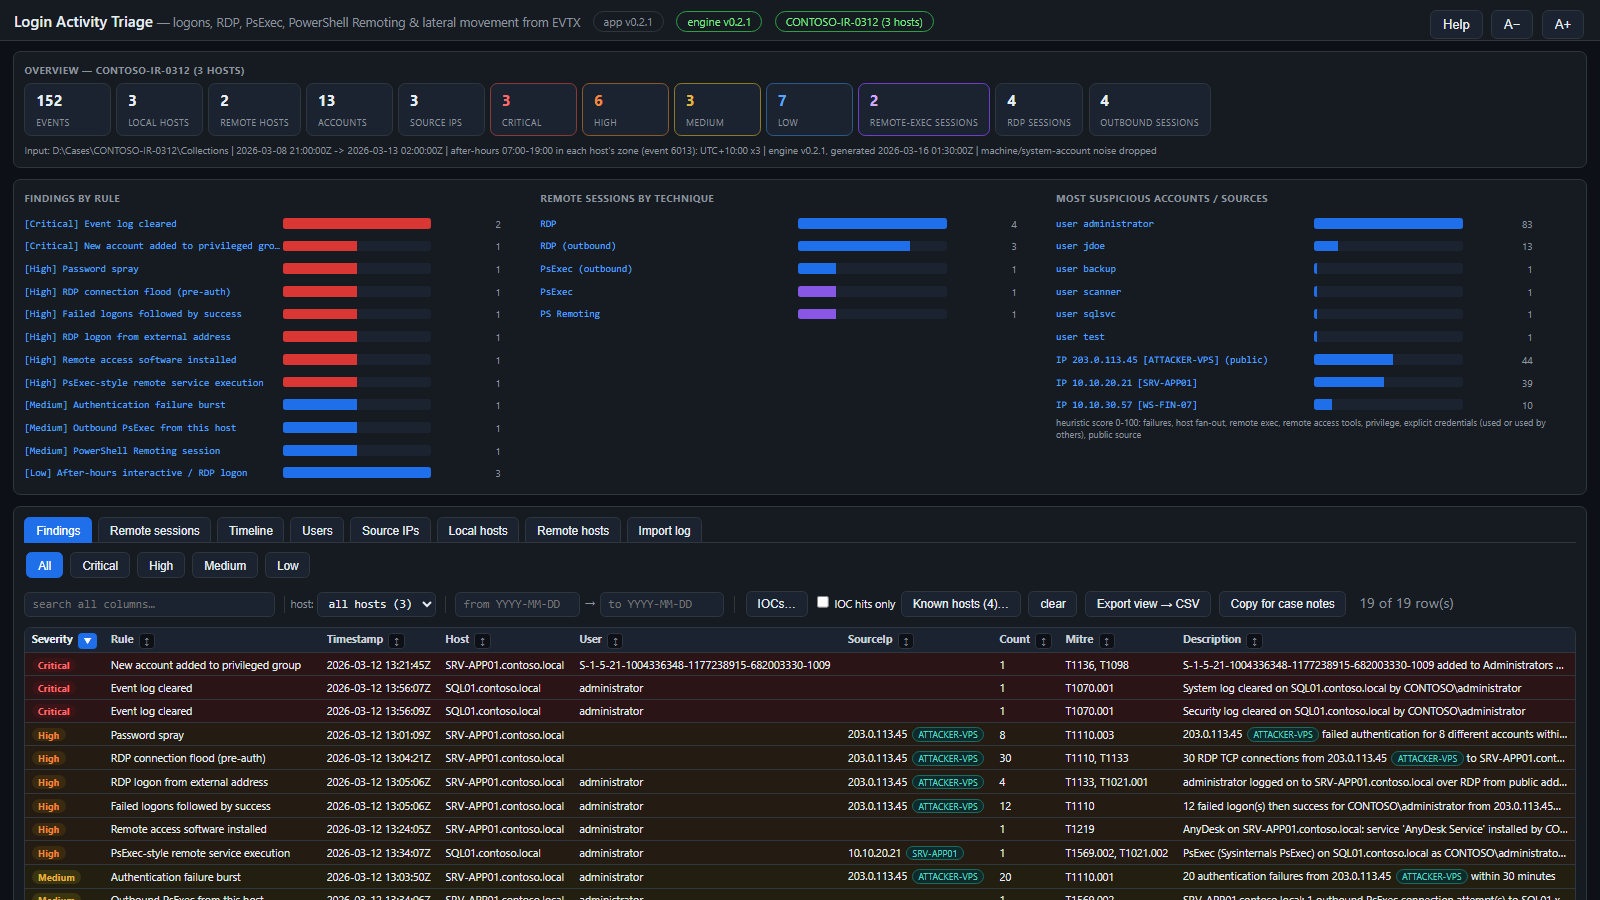The width and height of the screenshot is (1600, 900).
Task: Filter findings by Critical severity
Action: click(x=100, y=565)
